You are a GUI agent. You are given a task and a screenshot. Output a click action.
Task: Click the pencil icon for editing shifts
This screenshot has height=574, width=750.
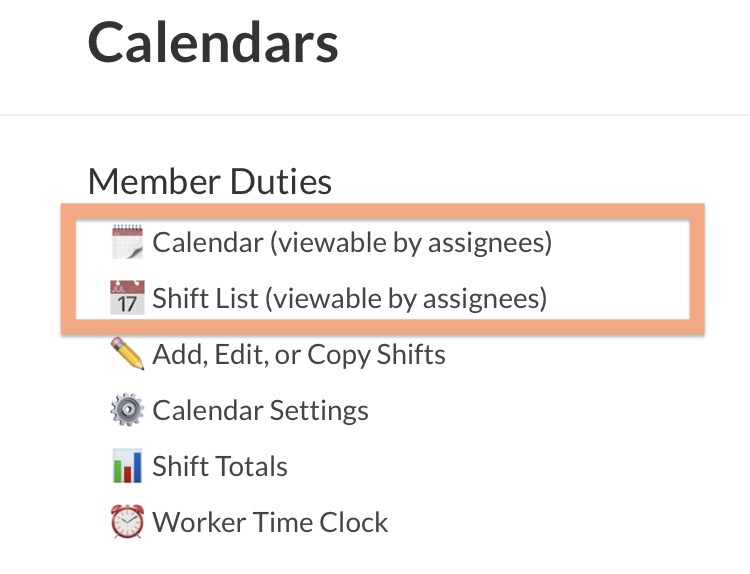(127, 354)
